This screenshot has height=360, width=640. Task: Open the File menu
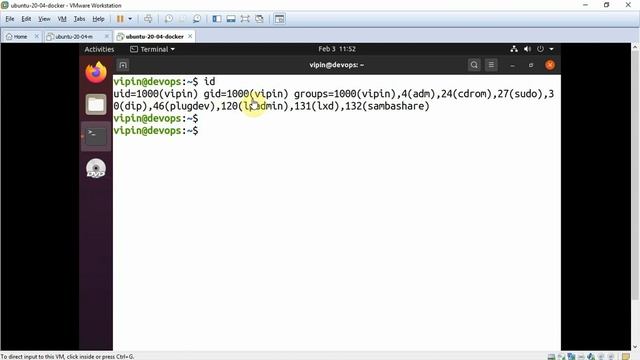tap(10, 19)
